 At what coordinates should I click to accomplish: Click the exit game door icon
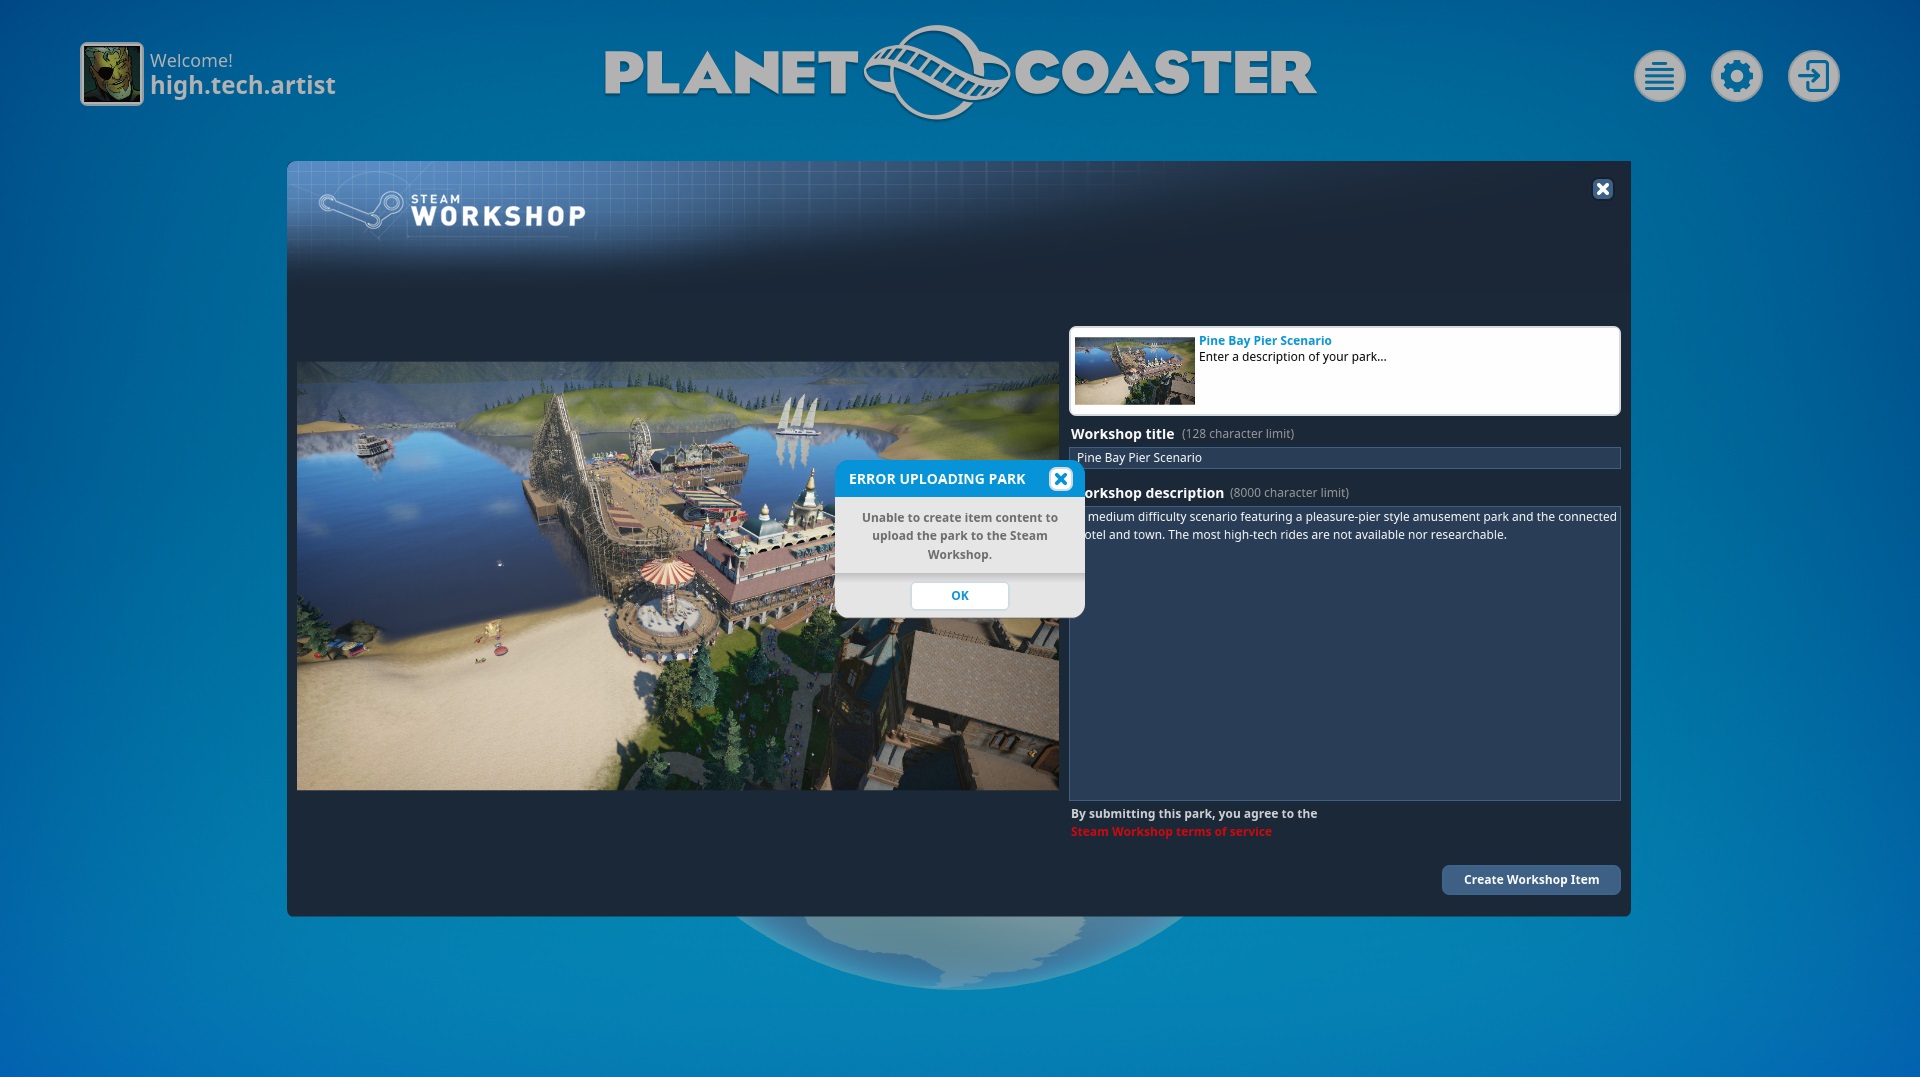pos(1813,76)
